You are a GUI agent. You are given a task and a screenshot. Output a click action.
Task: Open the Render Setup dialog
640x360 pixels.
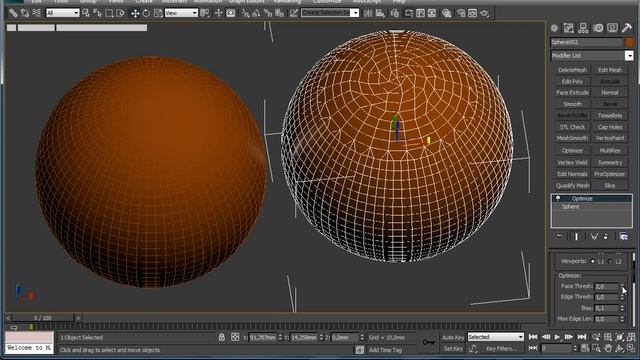click(x=461, y=13)
